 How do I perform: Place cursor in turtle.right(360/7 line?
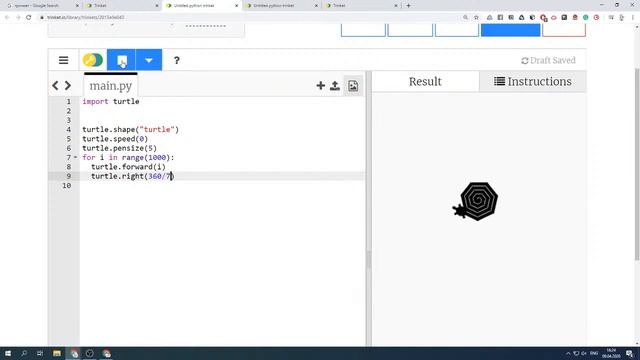click(132, 176)
